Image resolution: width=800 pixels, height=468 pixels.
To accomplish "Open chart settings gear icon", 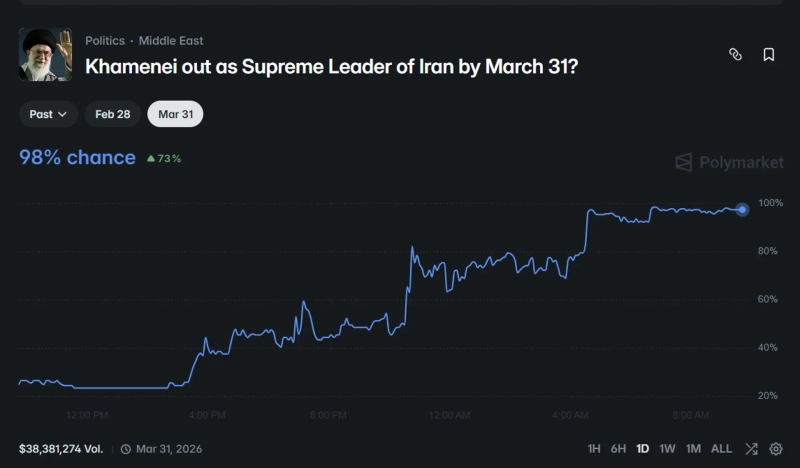I will click(x=776, y=449).
